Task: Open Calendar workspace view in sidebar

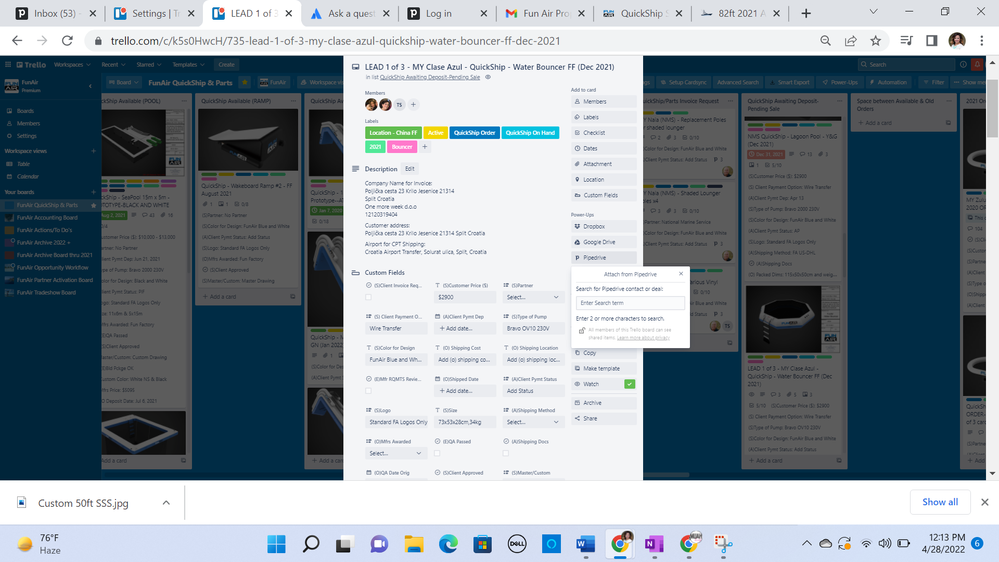Action: [28, 177]
